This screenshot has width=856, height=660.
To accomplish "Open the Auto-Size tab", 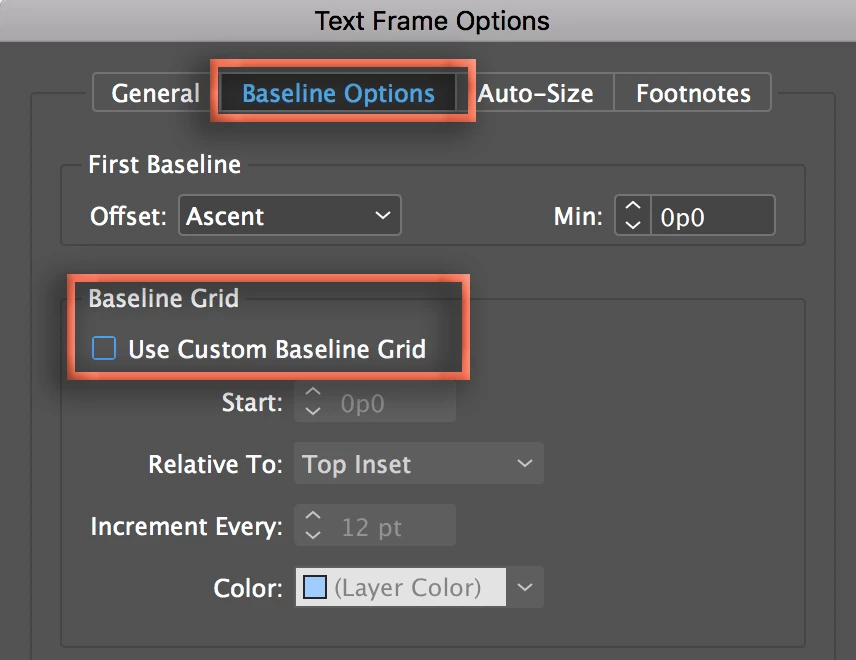I will click(x=535, y=94).
